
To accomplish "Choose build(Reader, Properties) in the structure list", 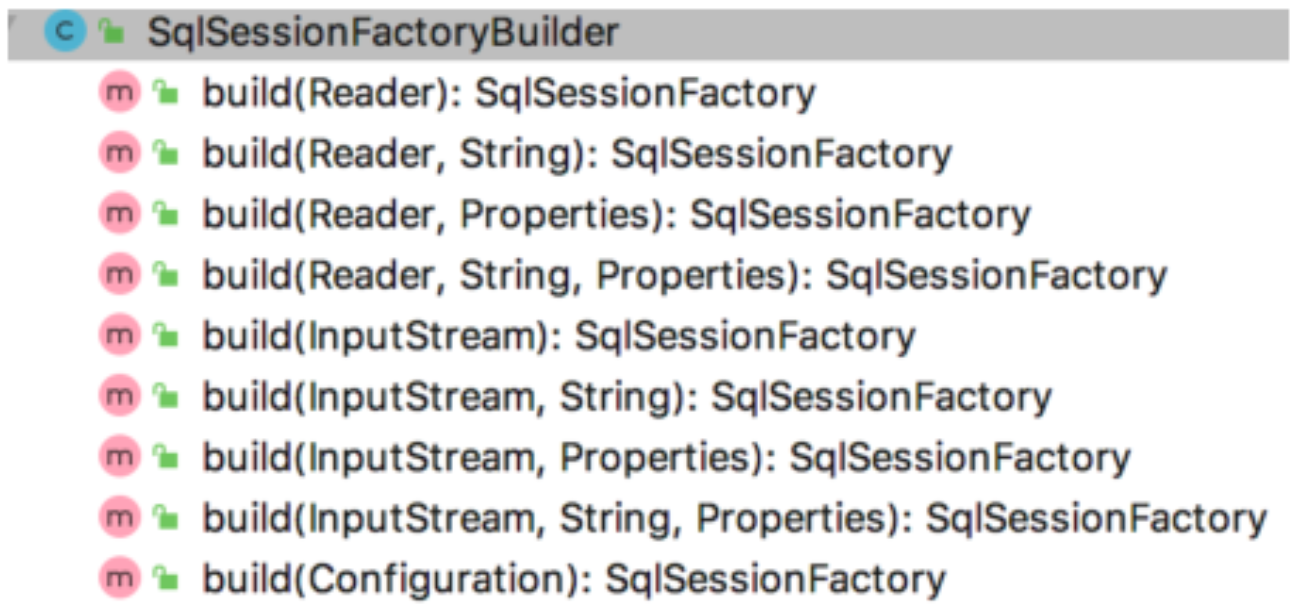I will coord(616,215).
